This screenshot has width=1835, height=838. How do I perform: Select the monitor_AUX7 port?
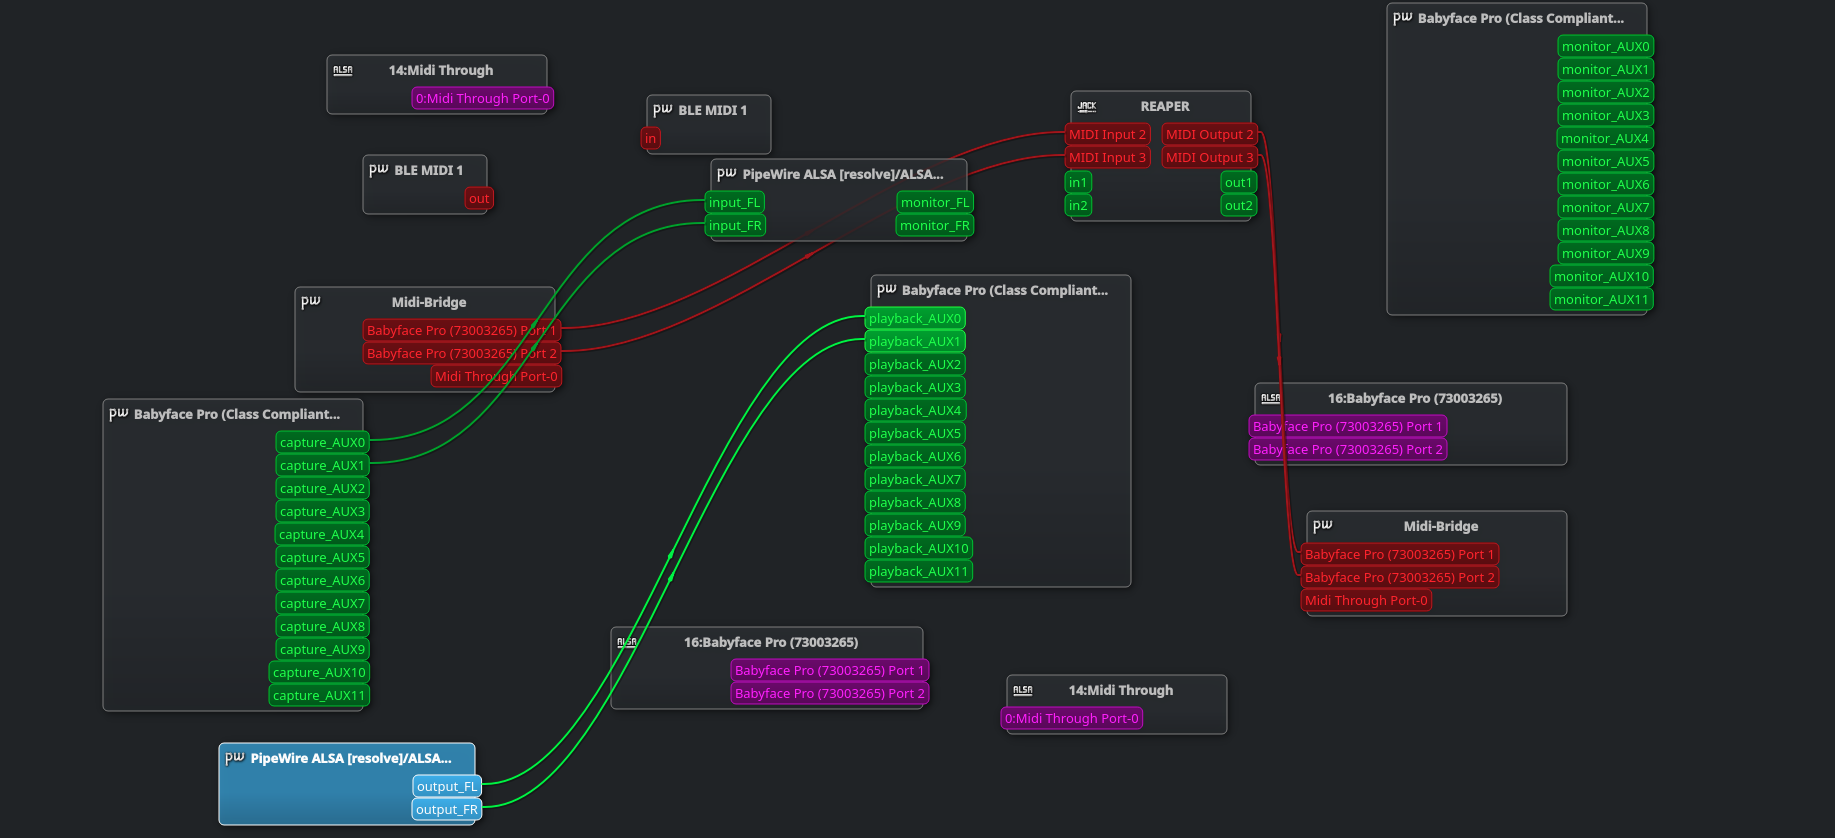pyautogui.click(x=1605, y=207)
